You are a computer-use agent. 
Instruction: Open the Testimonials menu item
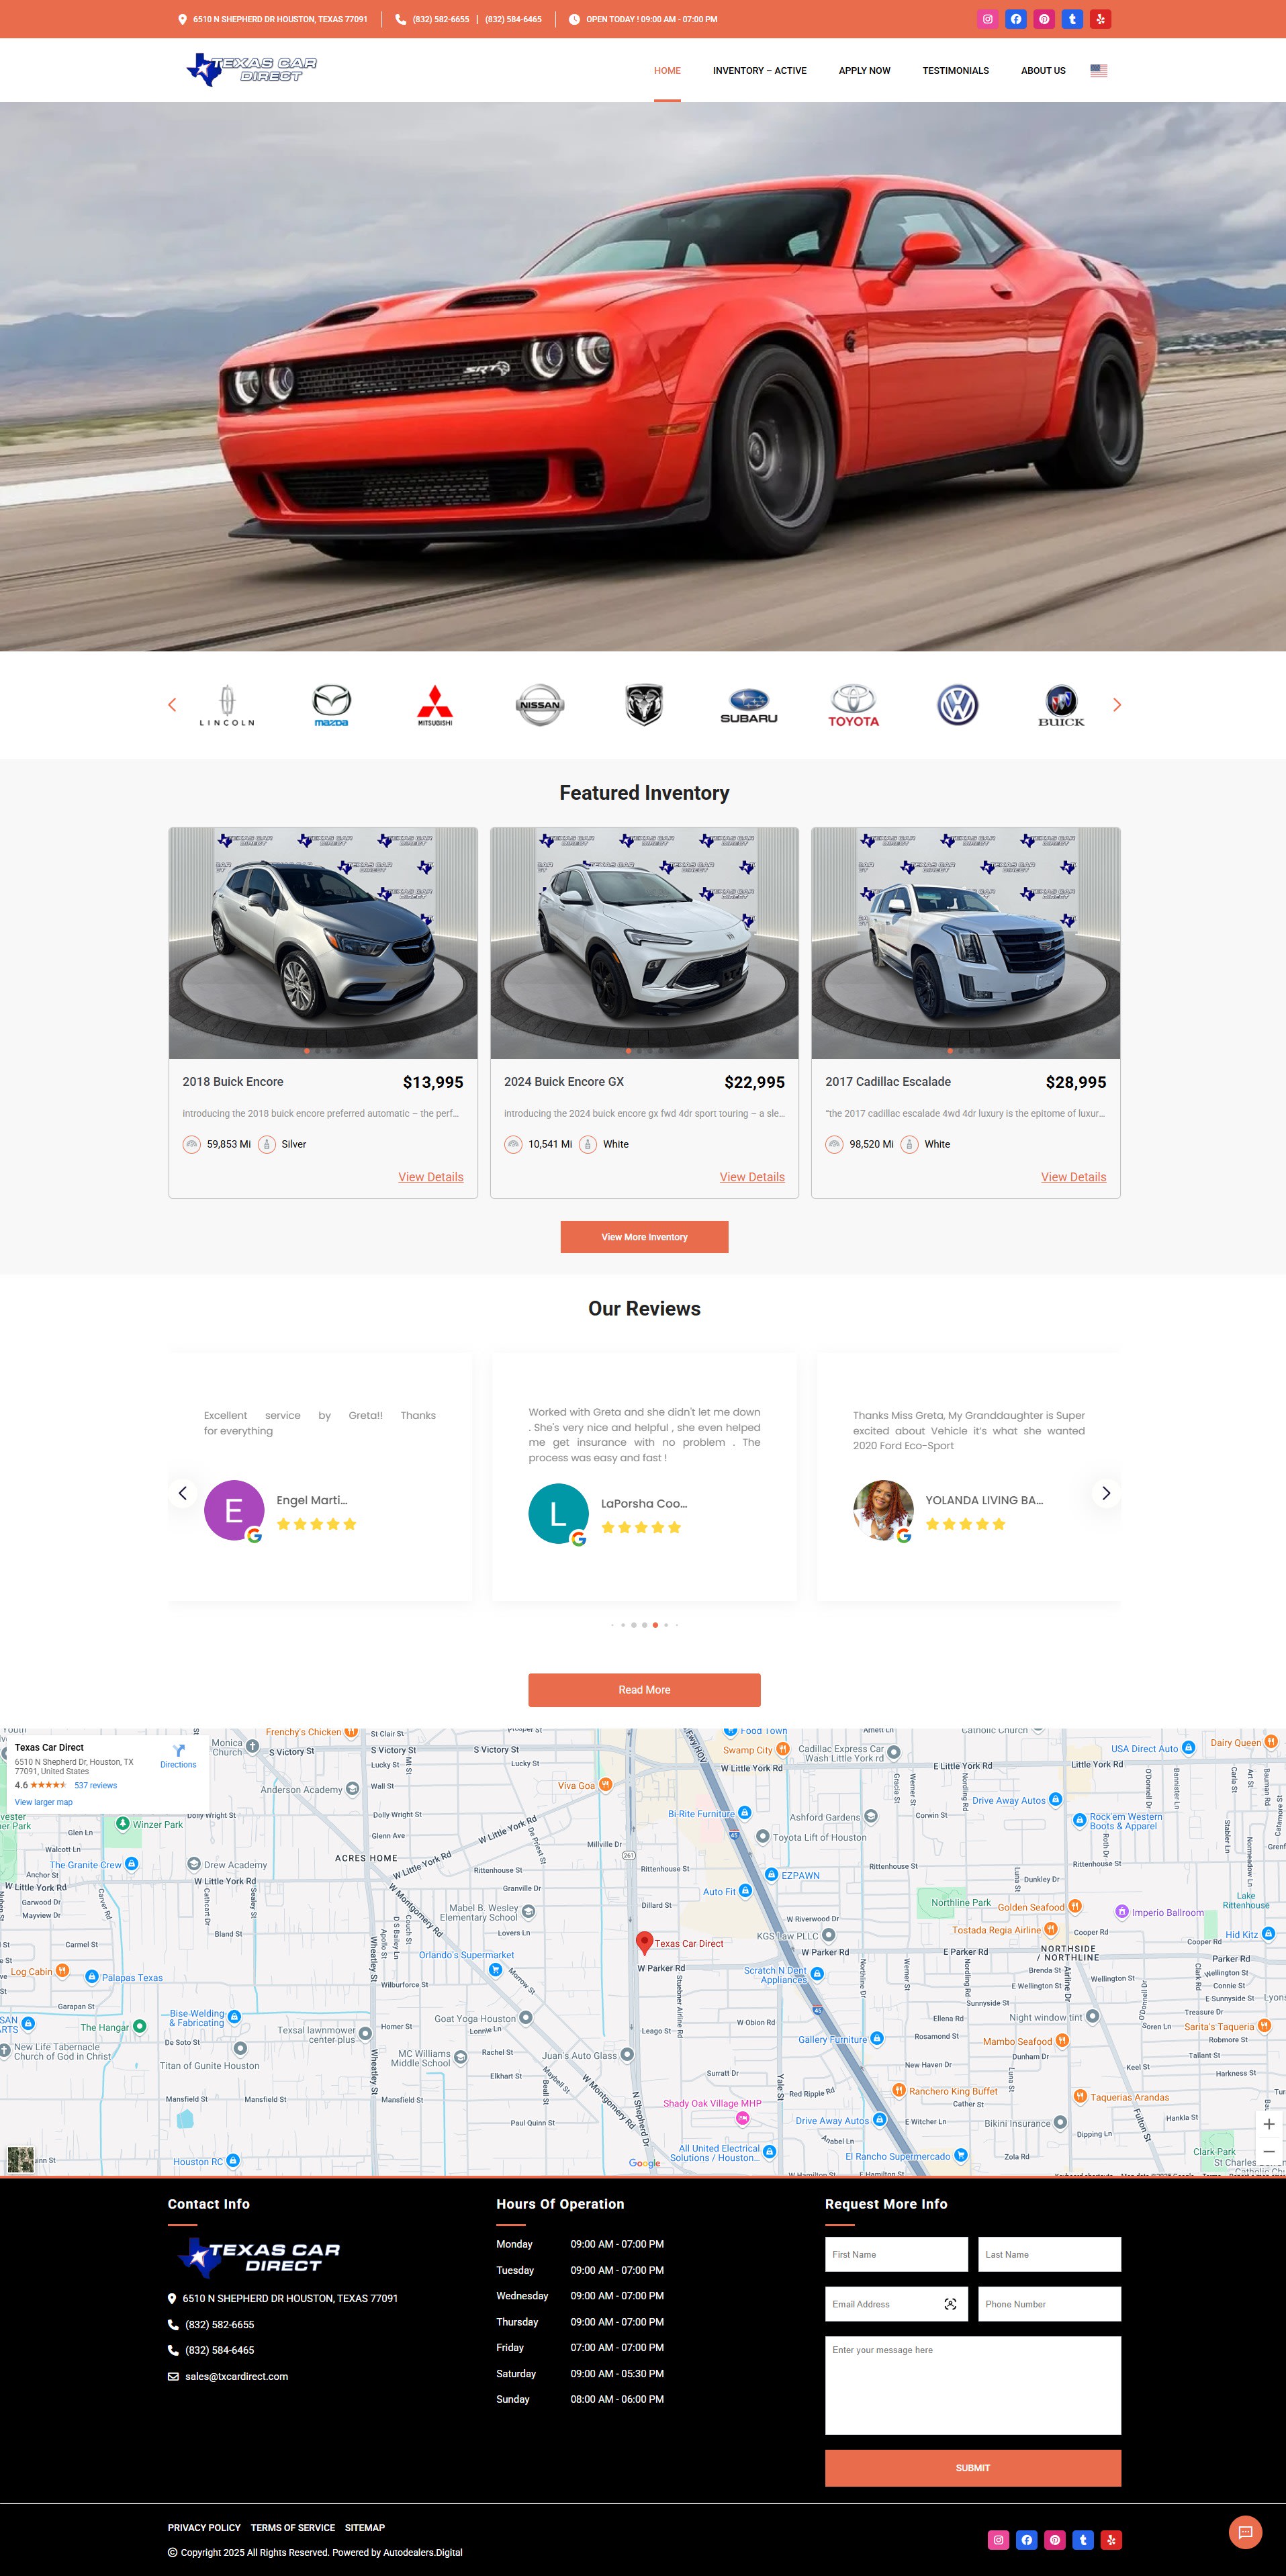tap(955, 71)
